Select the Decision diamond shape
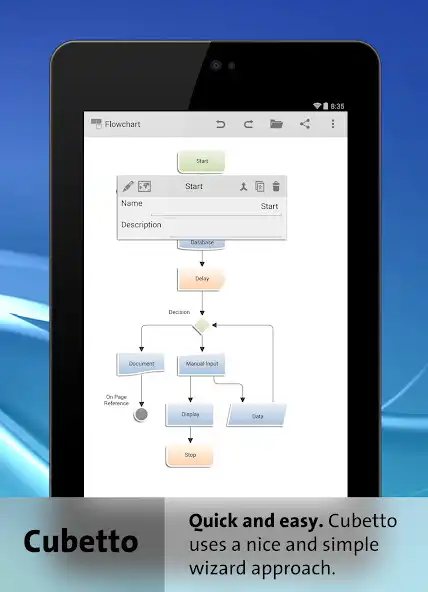The image size is (428, 592). (202, 325)
